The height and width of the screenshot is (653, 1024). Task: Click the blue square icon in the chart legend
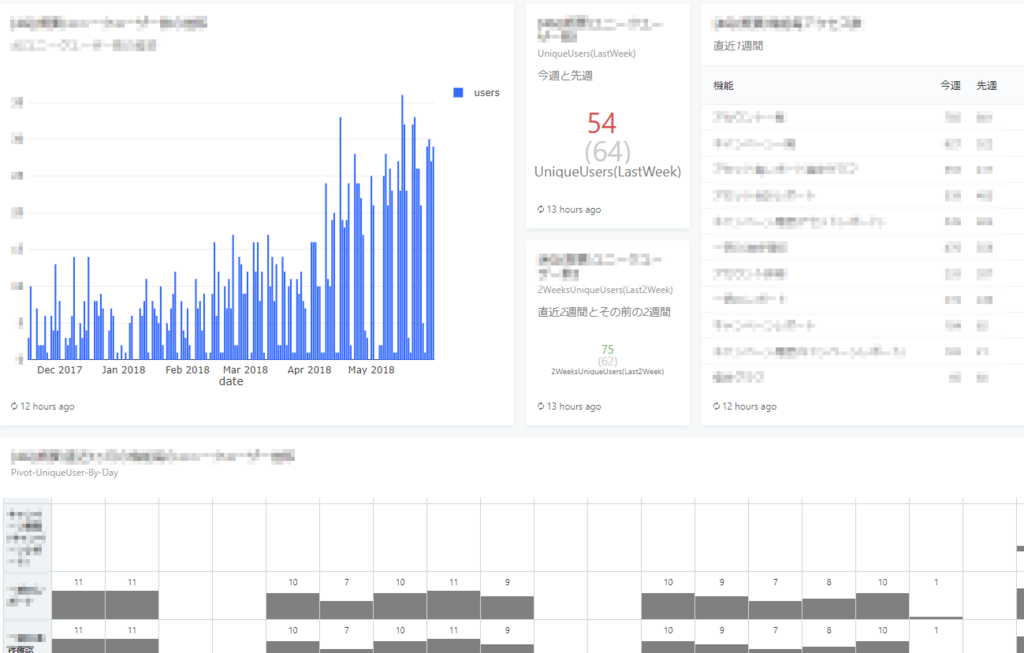pos(456,91)
